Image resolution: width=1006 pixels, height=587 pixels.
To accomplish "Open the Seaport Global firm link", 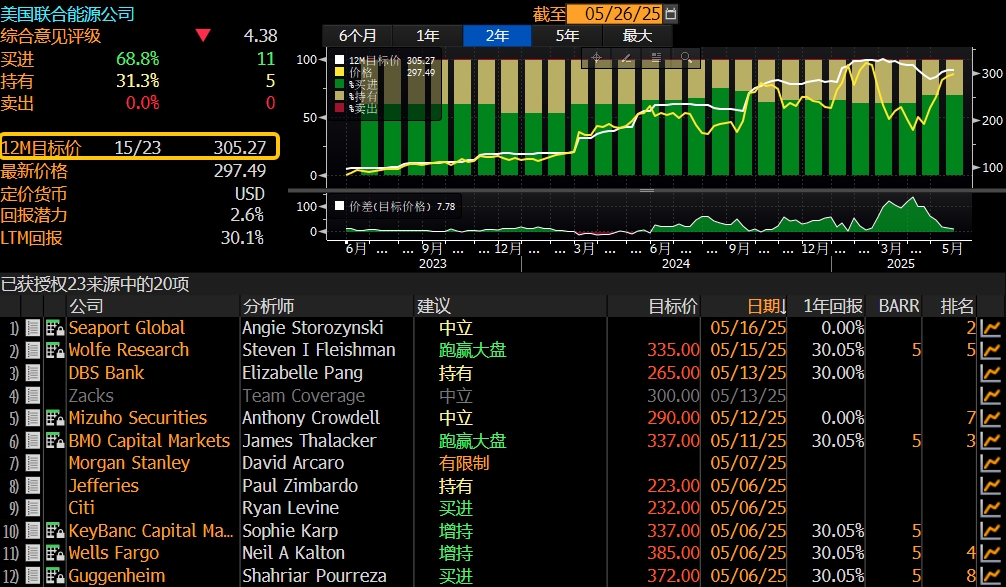I will (x=126, y=328).
